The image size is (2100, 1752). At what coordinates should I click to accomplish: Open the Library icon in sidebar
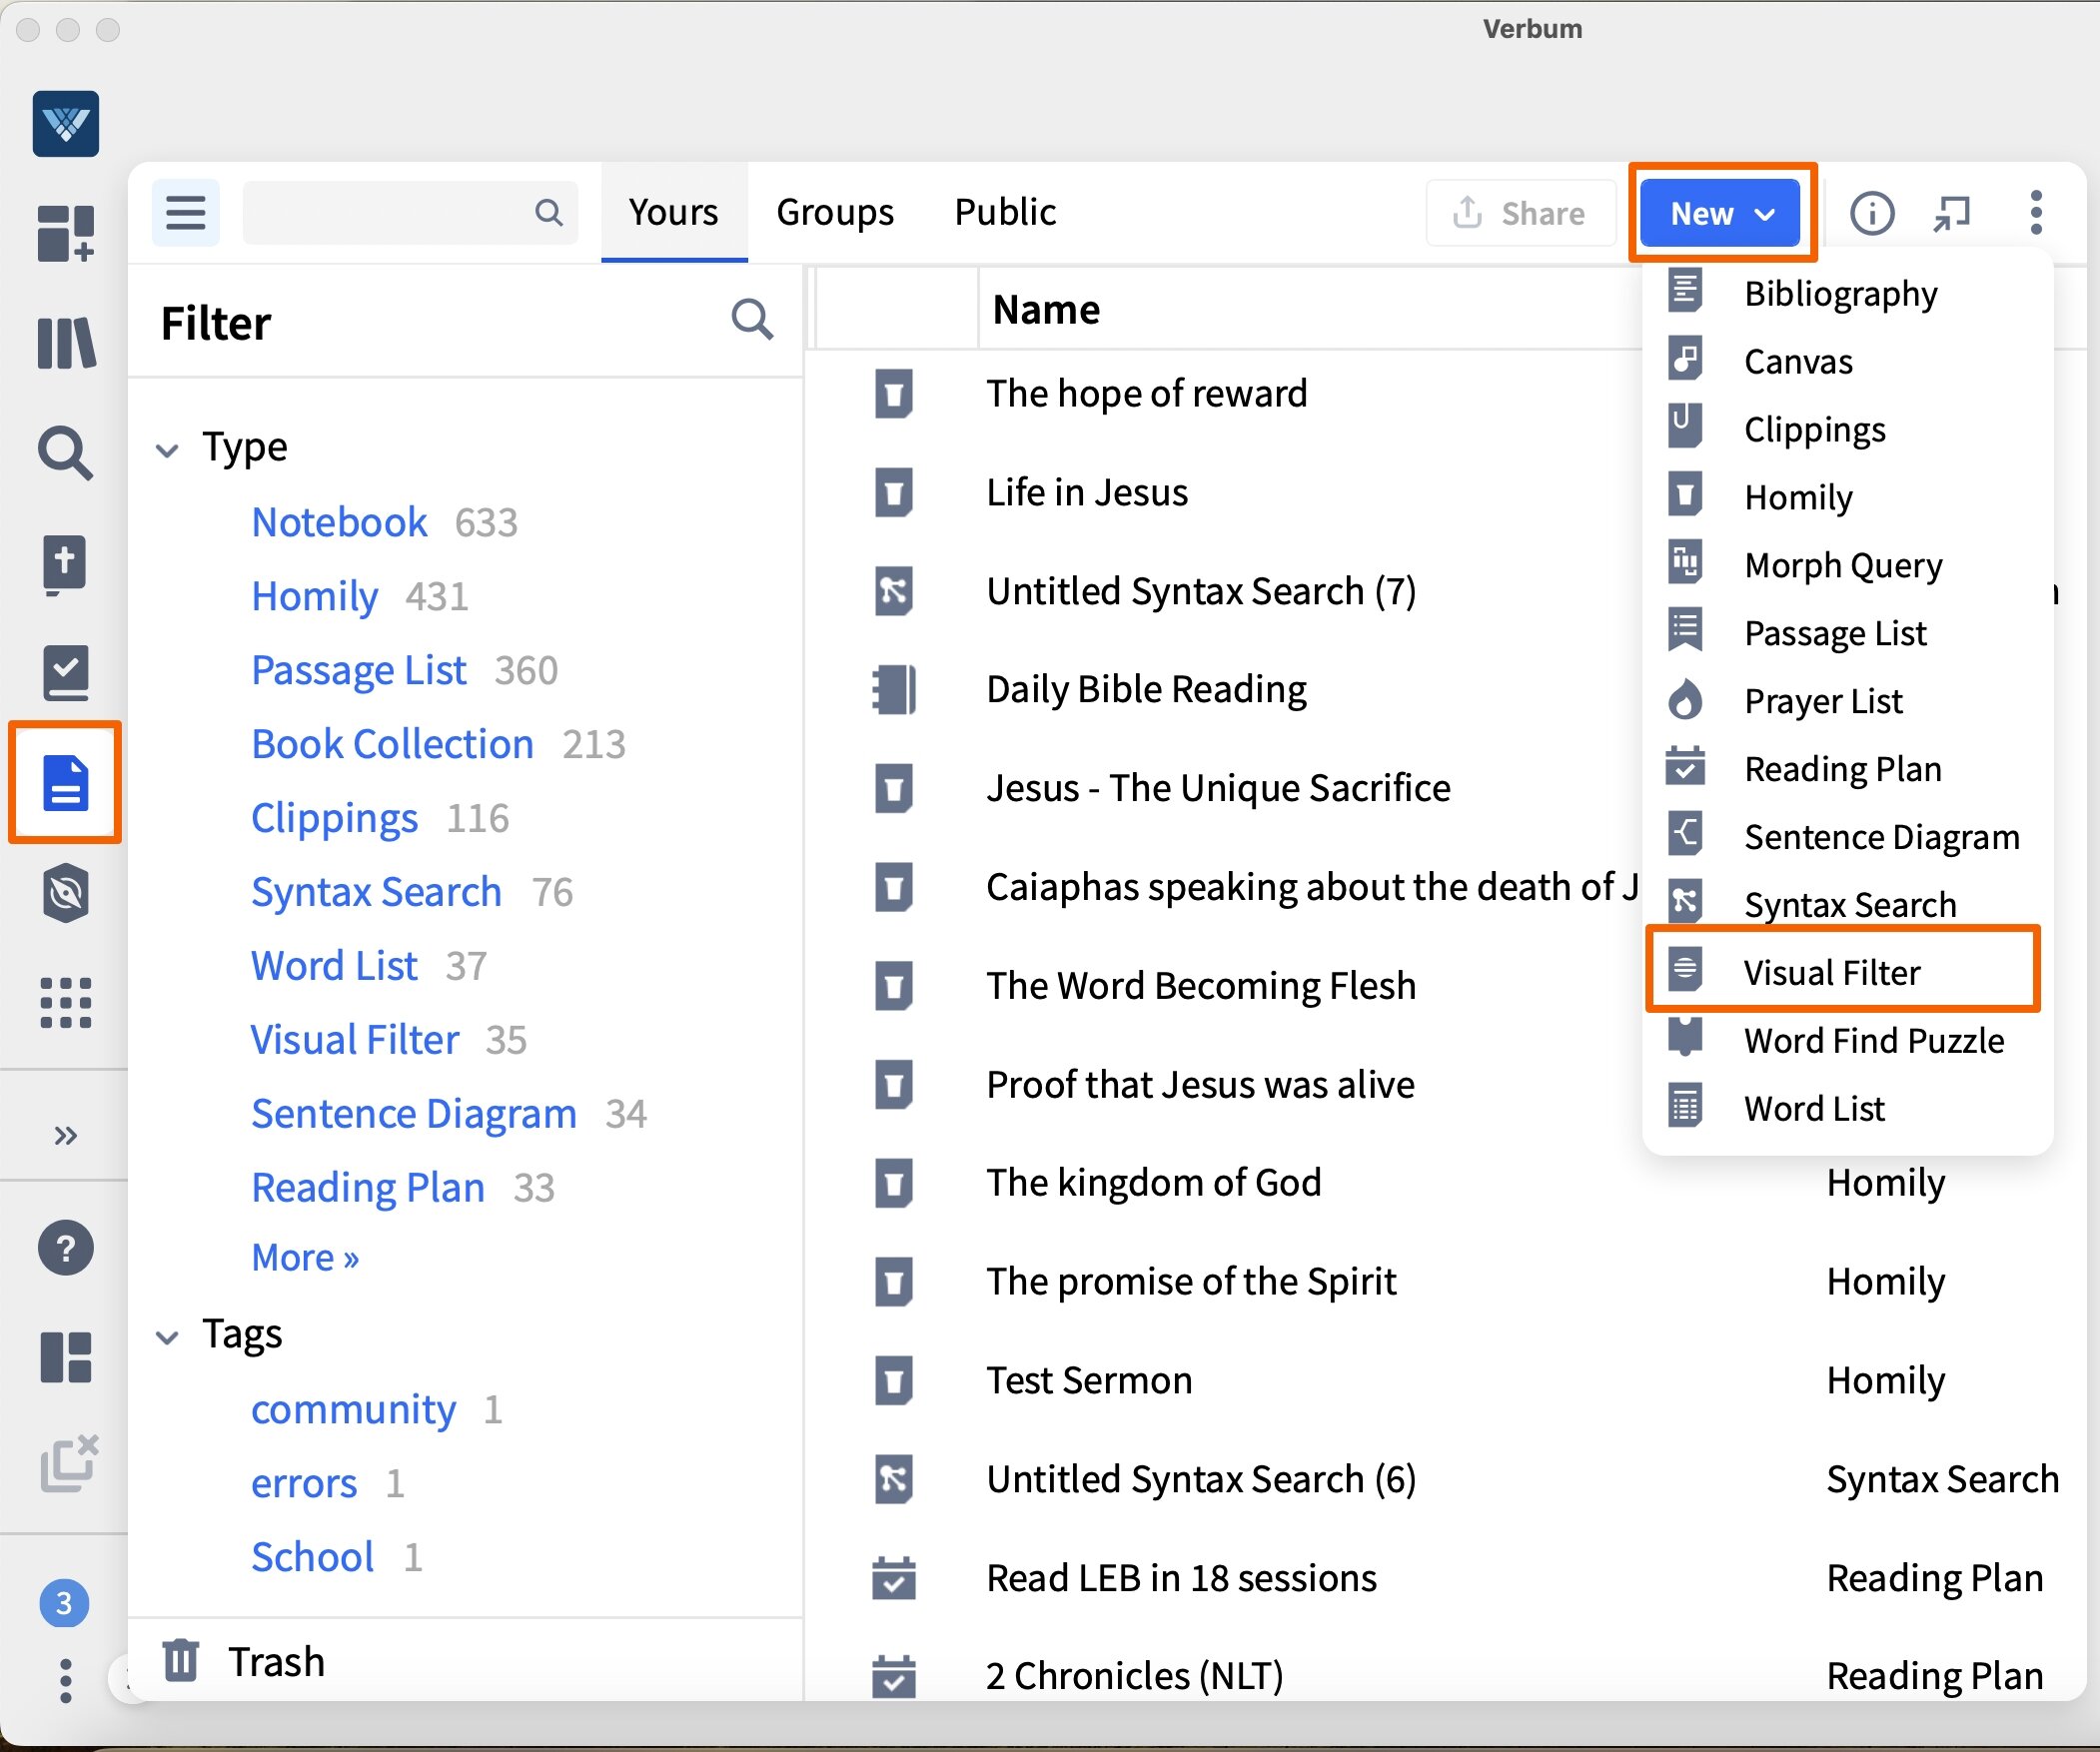coord(66,343)
